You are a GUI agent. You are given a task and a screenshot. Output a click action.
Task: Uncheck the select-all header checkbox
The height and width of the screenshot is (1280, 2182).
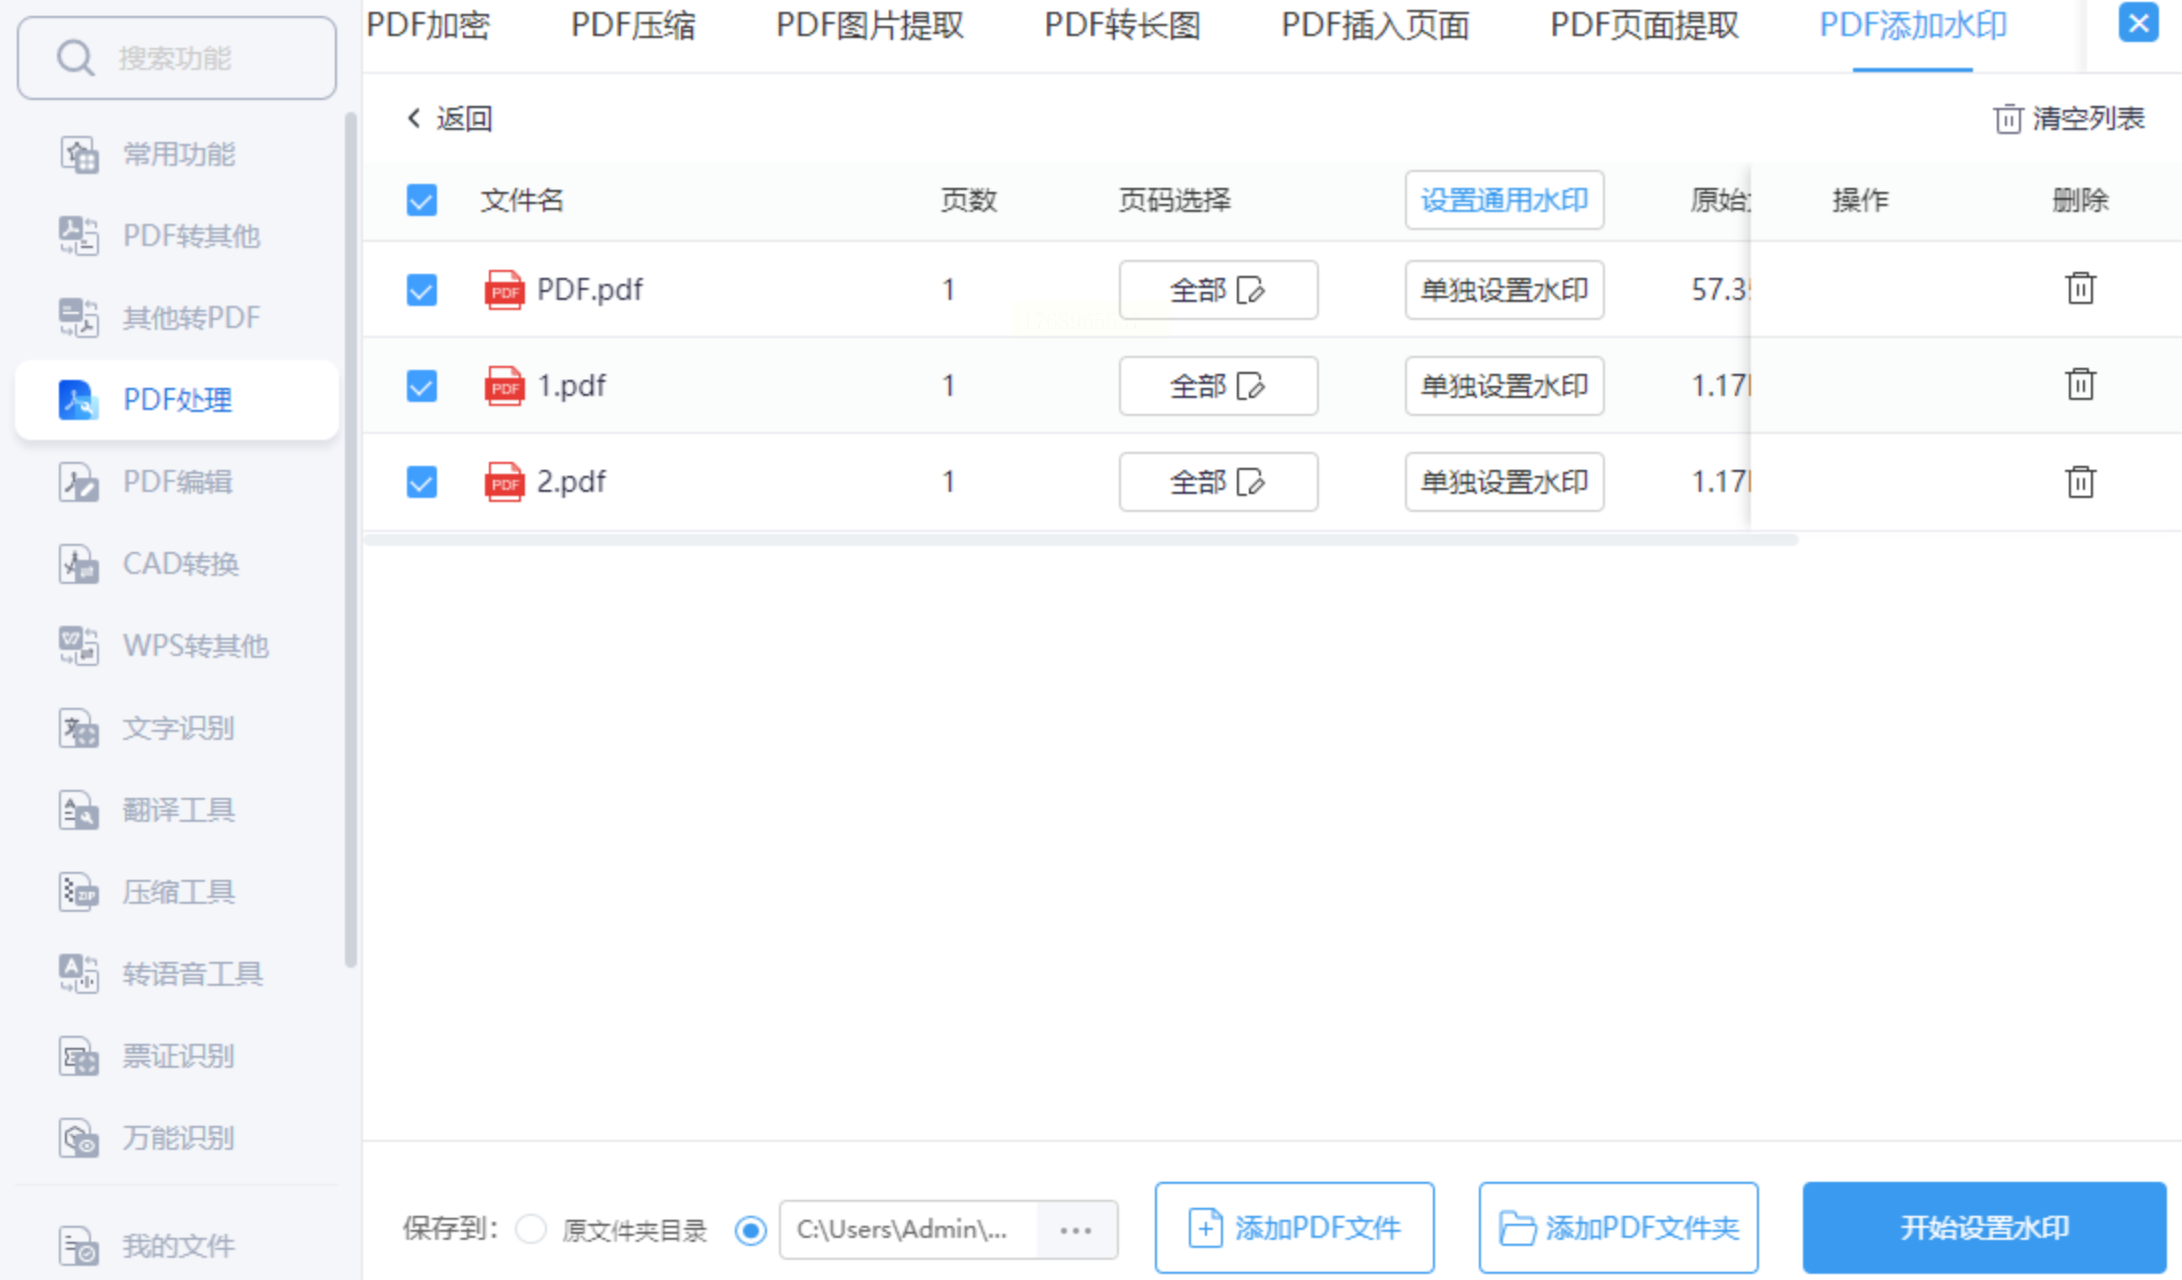[422, 200]
